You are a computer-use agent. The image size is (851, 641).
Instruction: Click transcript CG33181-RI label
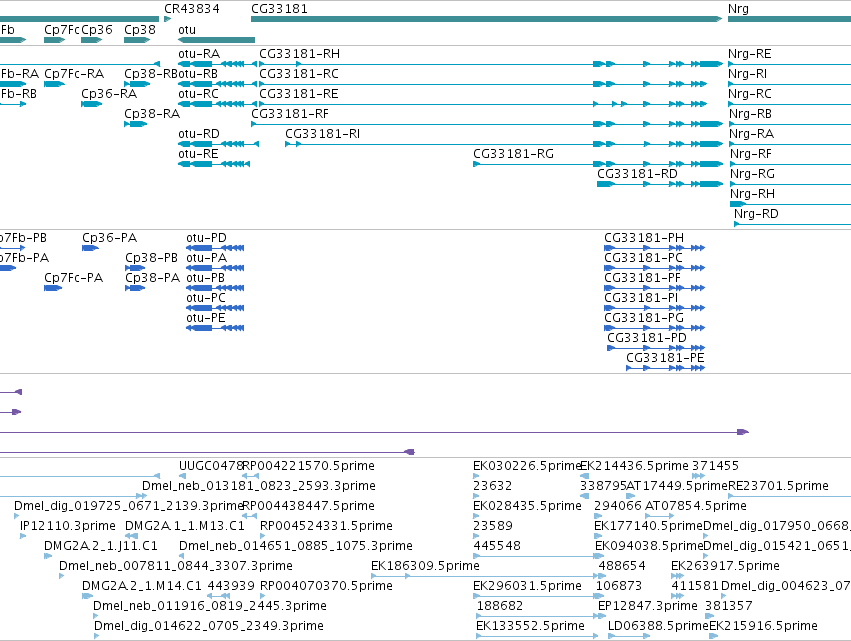click(x=322, y=134)
